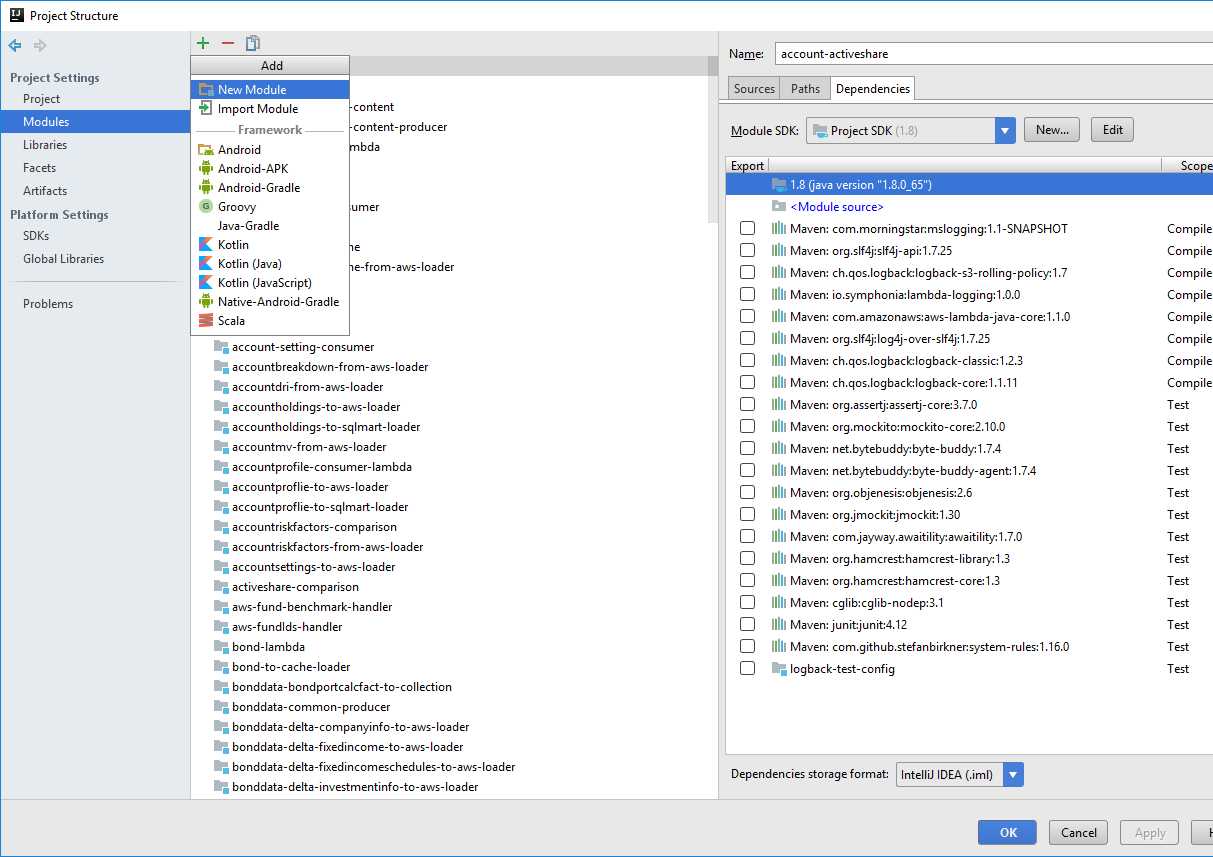Viewport: 1213px width, 857px height.
Task: Click folder icon of account-setting-consumer module
Action: tap(221, 347)
